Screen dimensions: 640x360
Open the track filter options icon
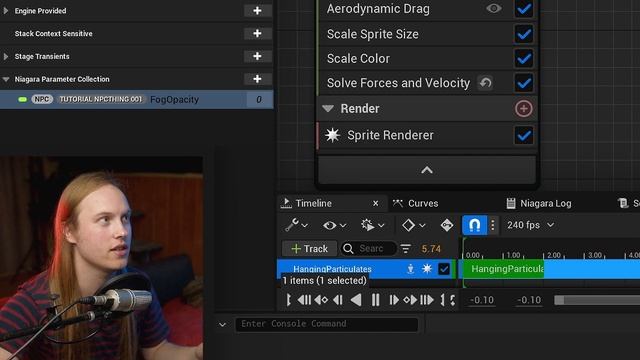coord(405,248)
